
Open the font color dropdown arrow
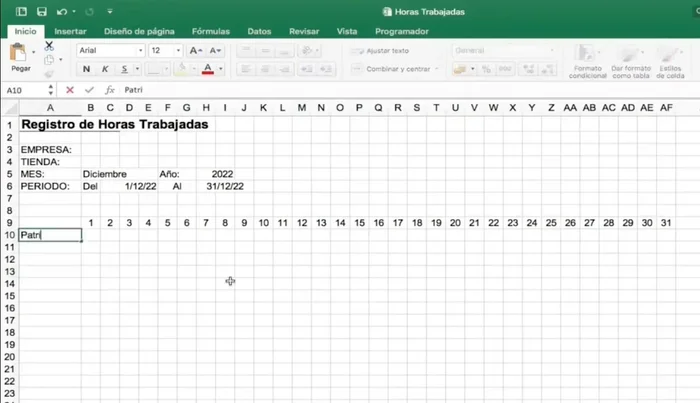pyautogui.click(x=221, y=69)
